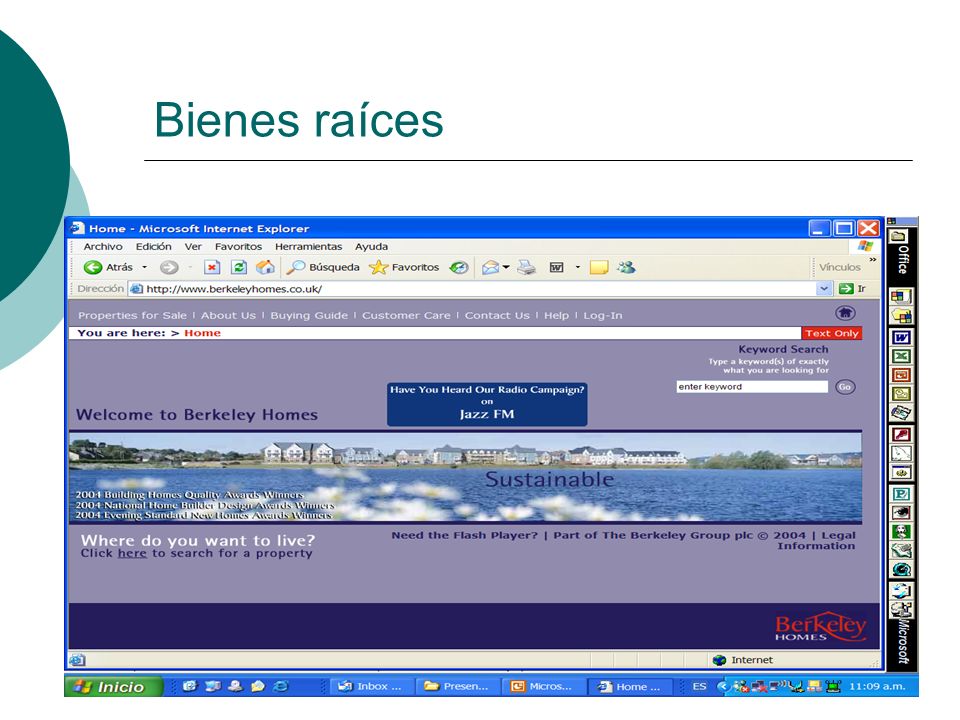Open the Log-In link
Screen dimensions: 960x720
pos(602,315)
